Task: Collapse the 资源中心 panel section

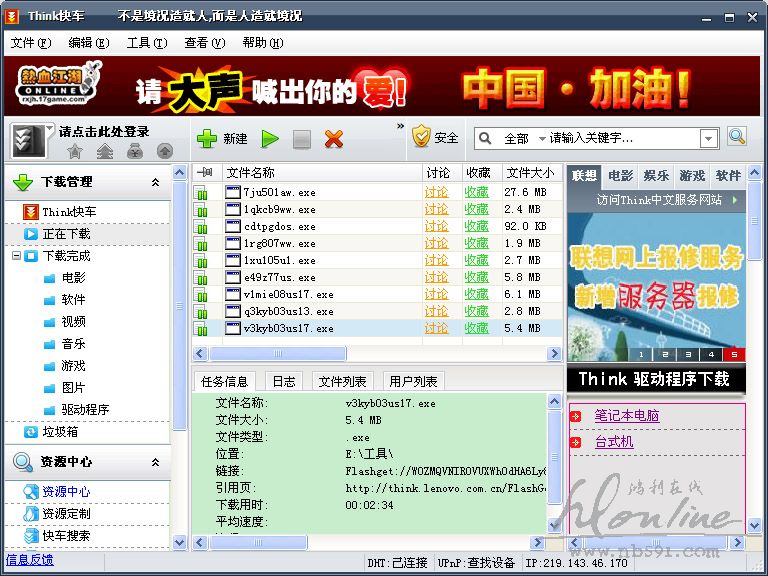Action: (155, 462)
